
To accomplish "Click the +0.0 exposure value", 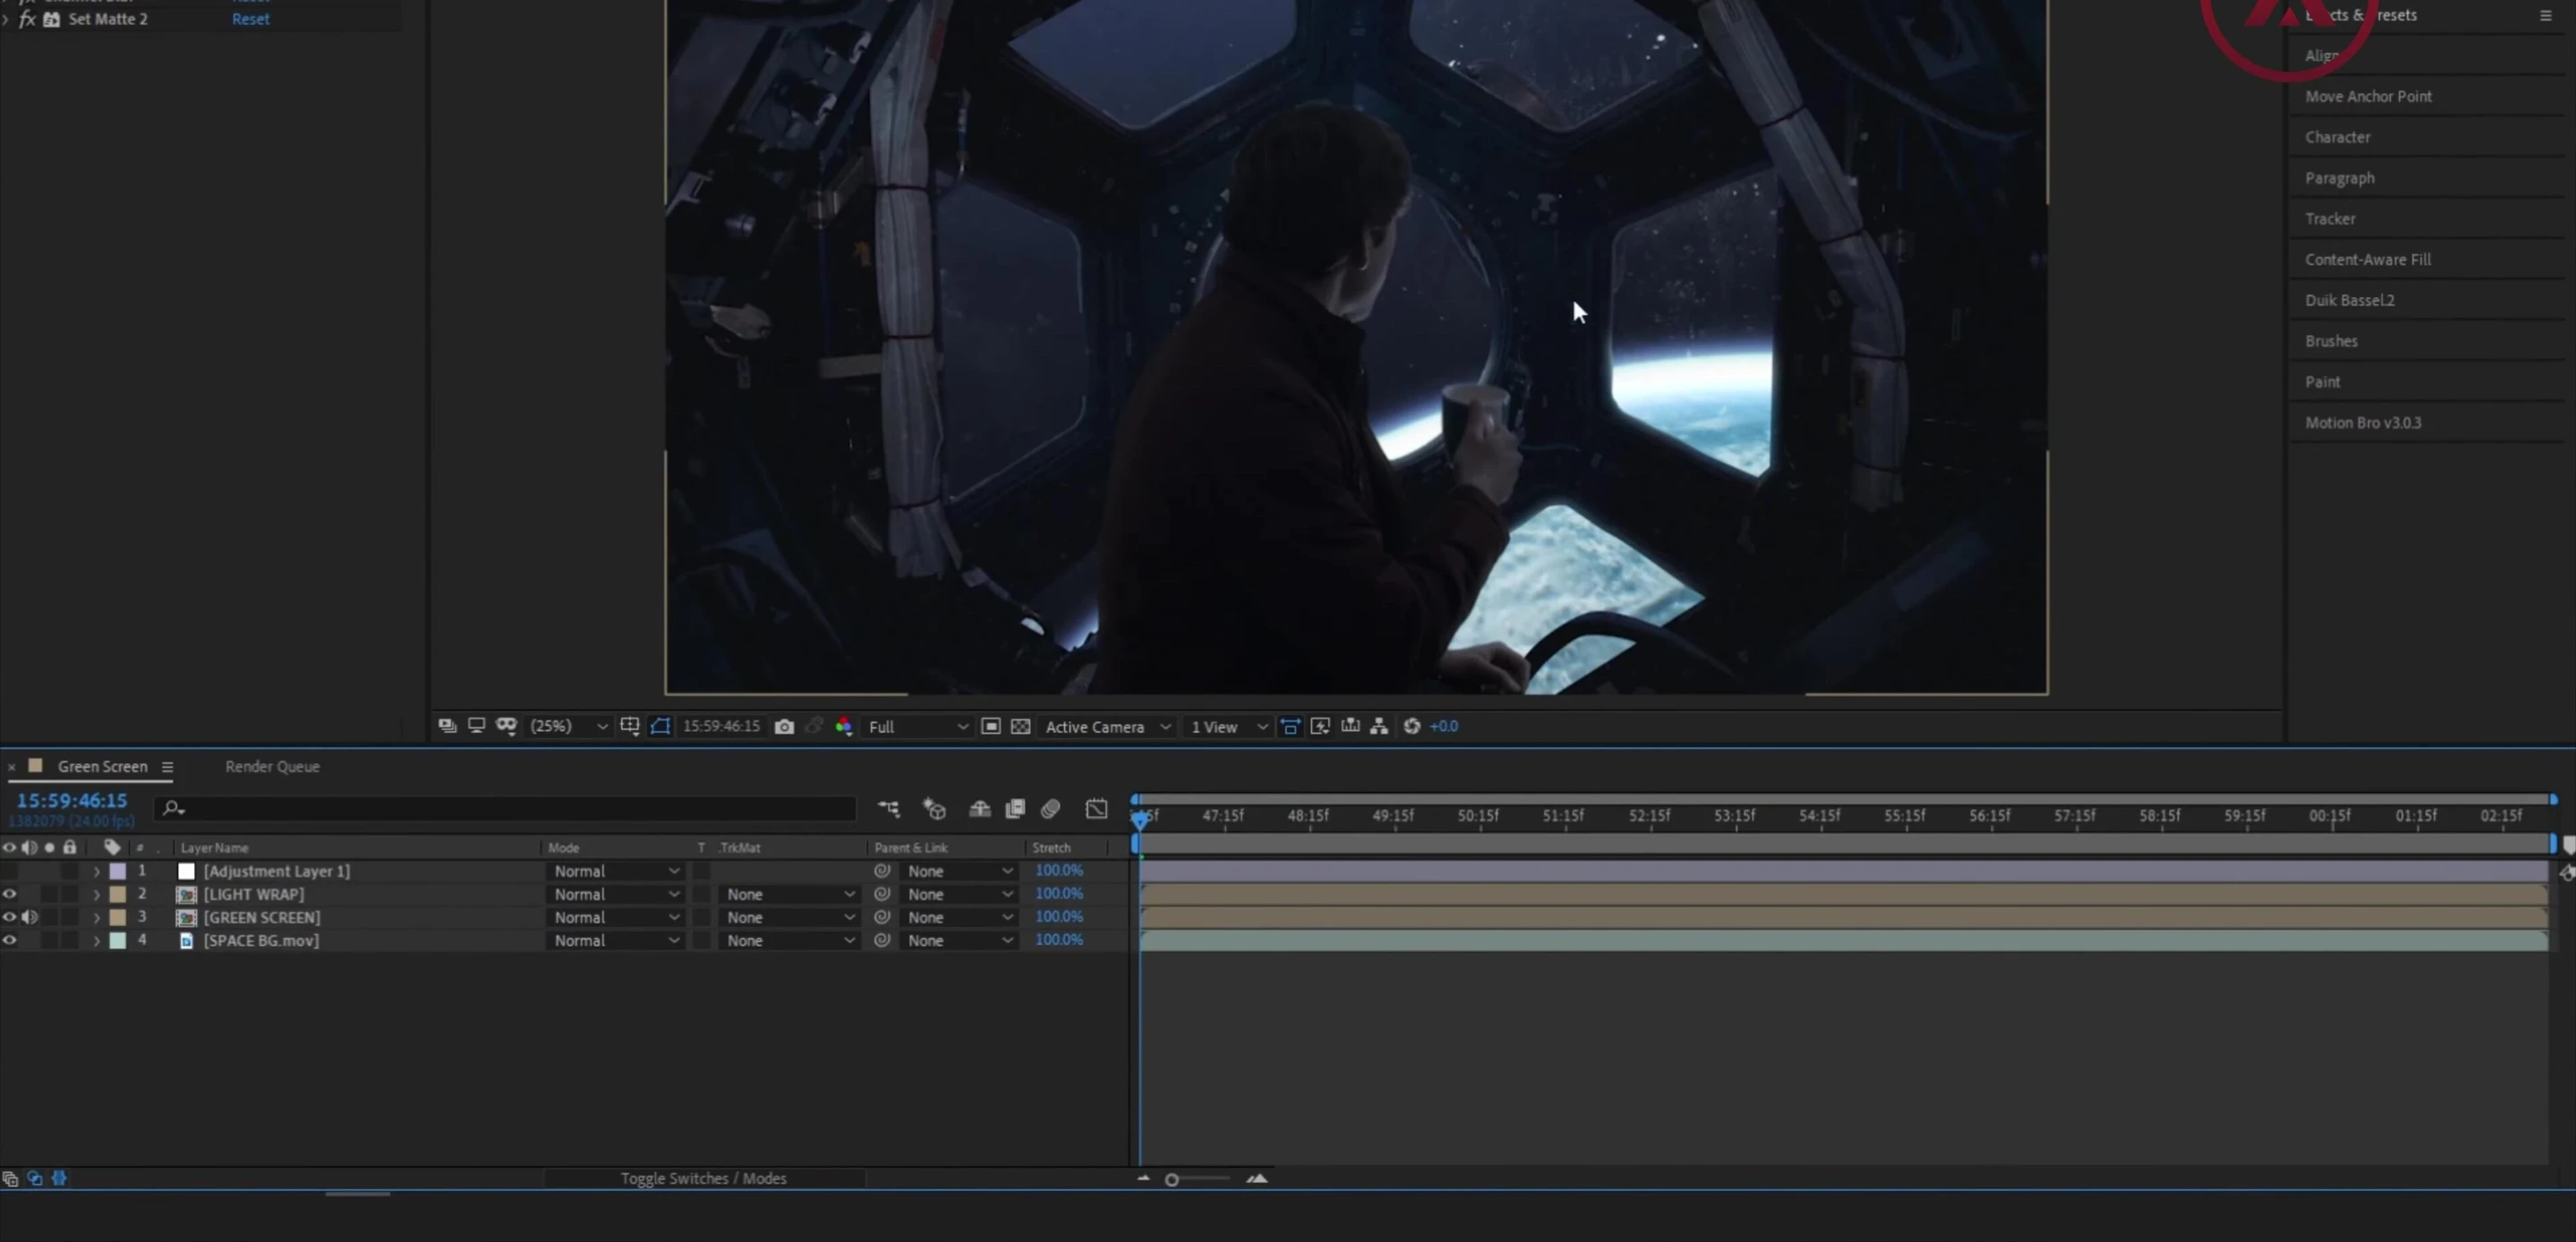I will [x=1444, y=727].
